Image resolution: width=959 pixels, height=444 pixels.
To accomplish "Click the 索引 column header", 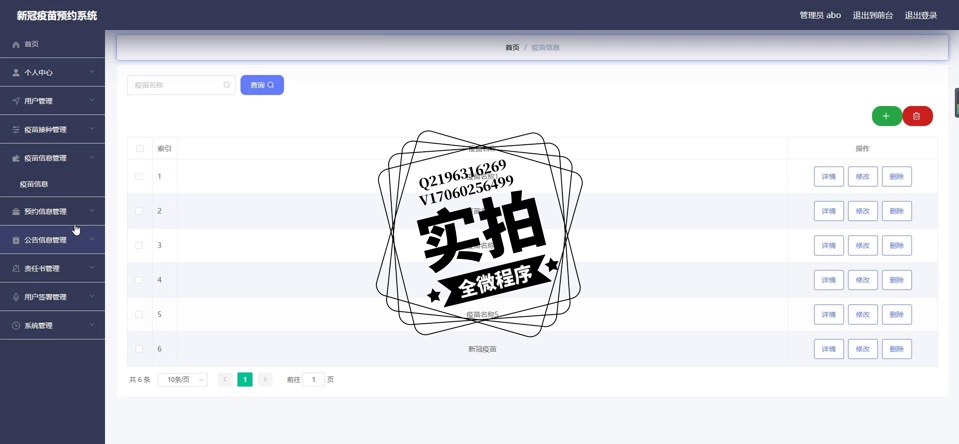I will click(x=164, y=149).
